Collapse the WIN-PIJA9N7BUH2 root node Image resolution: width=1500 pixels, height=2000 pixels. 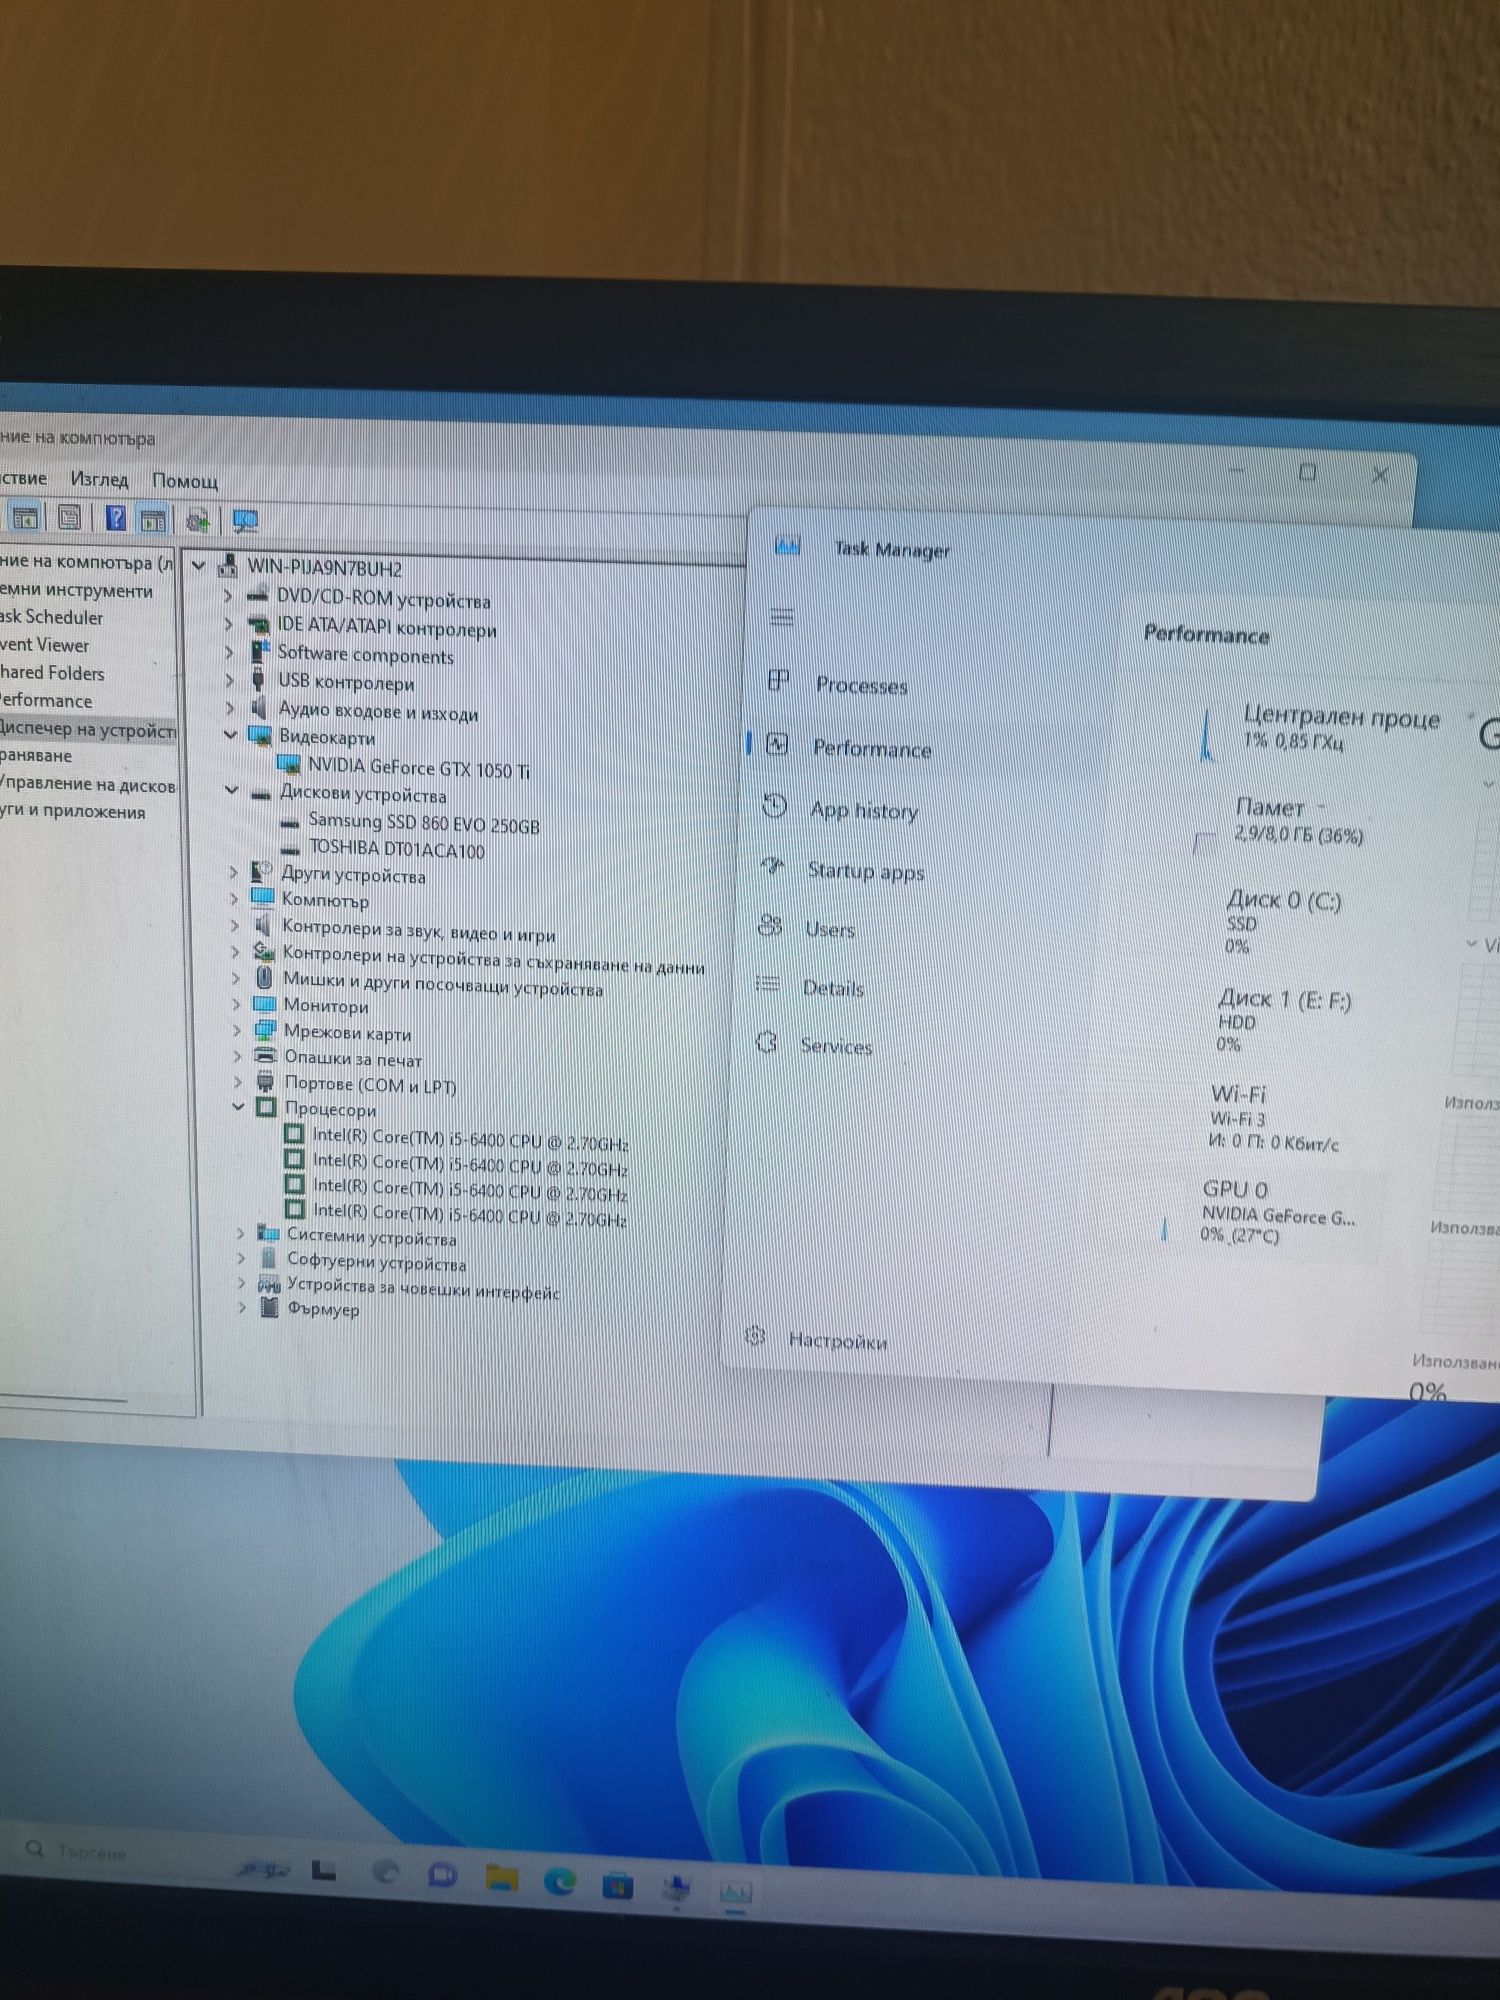198,566
